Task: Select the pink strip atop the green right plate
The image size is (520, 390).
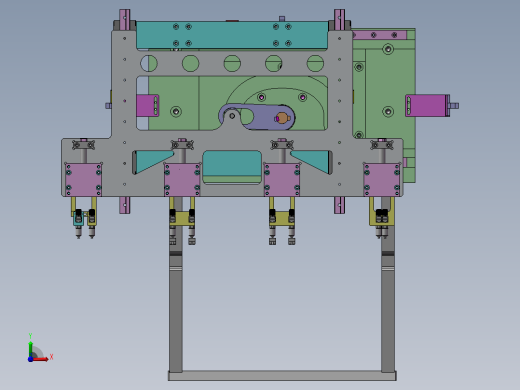Action: coord(379,35)
